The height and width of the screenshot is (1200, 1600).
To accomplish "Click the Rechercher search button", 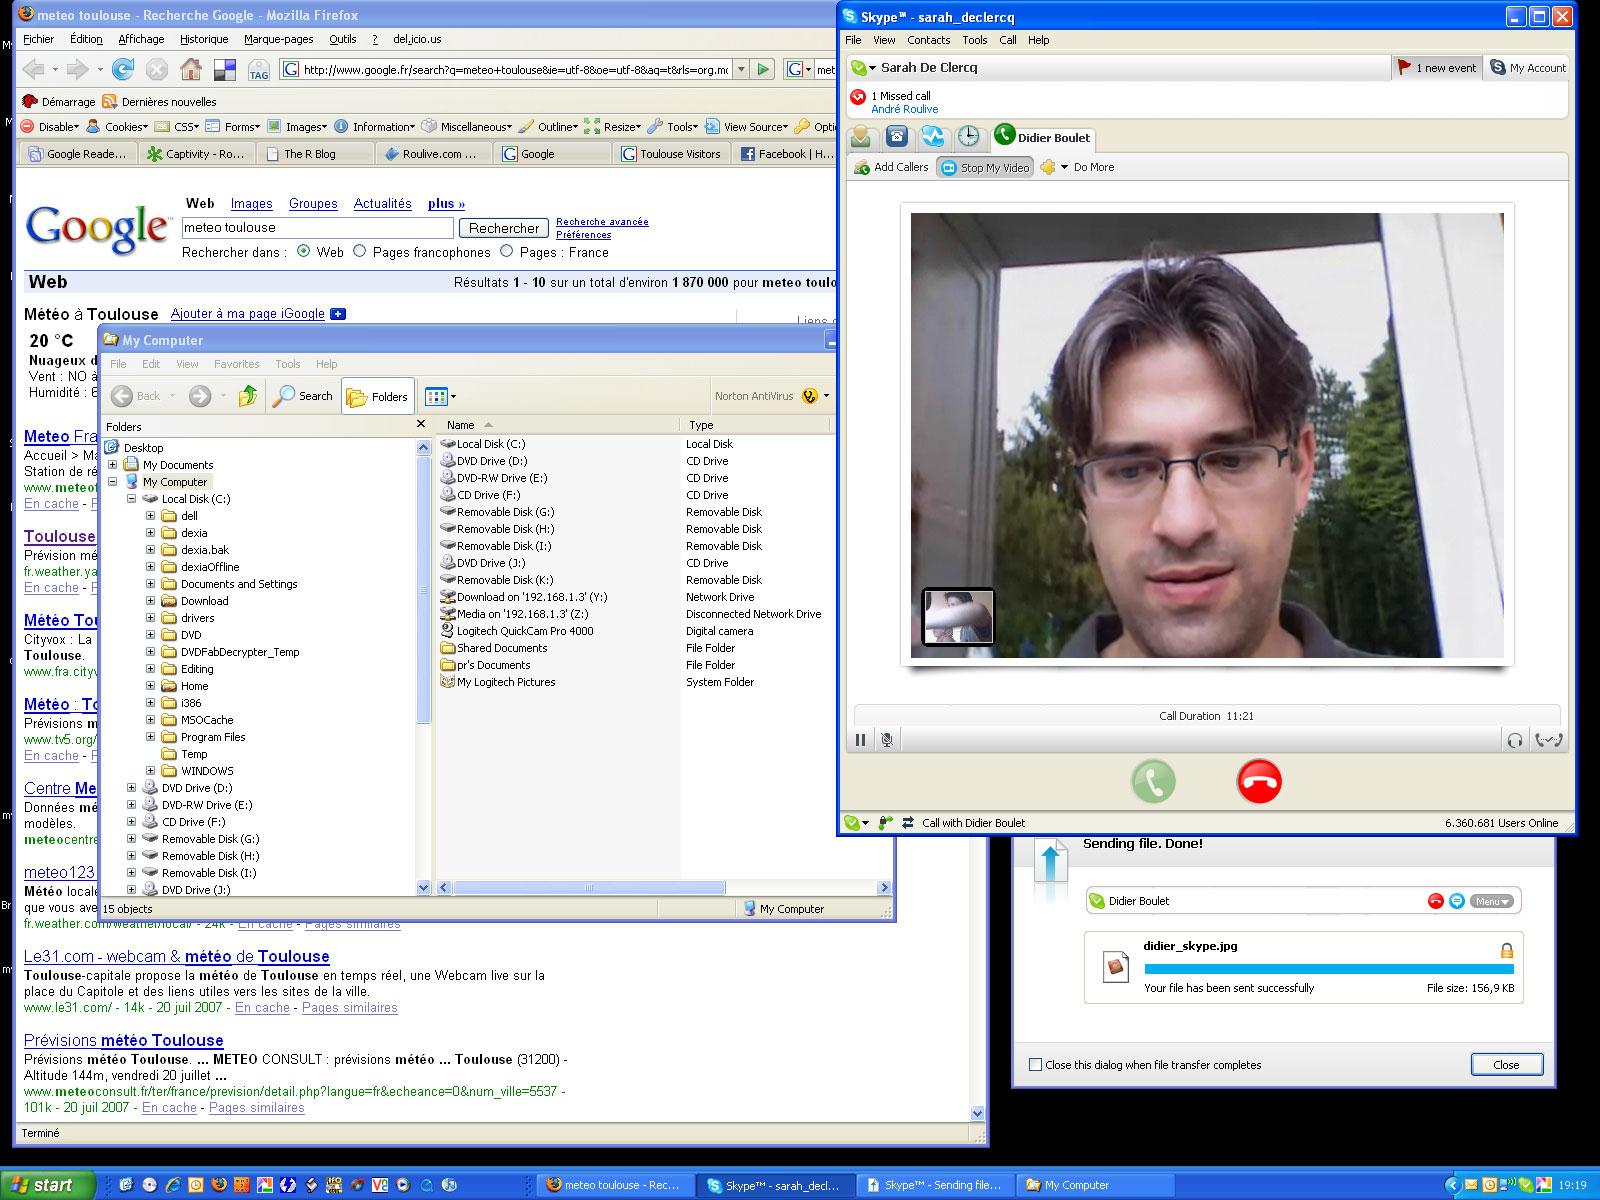I will (x=503, y=228).
